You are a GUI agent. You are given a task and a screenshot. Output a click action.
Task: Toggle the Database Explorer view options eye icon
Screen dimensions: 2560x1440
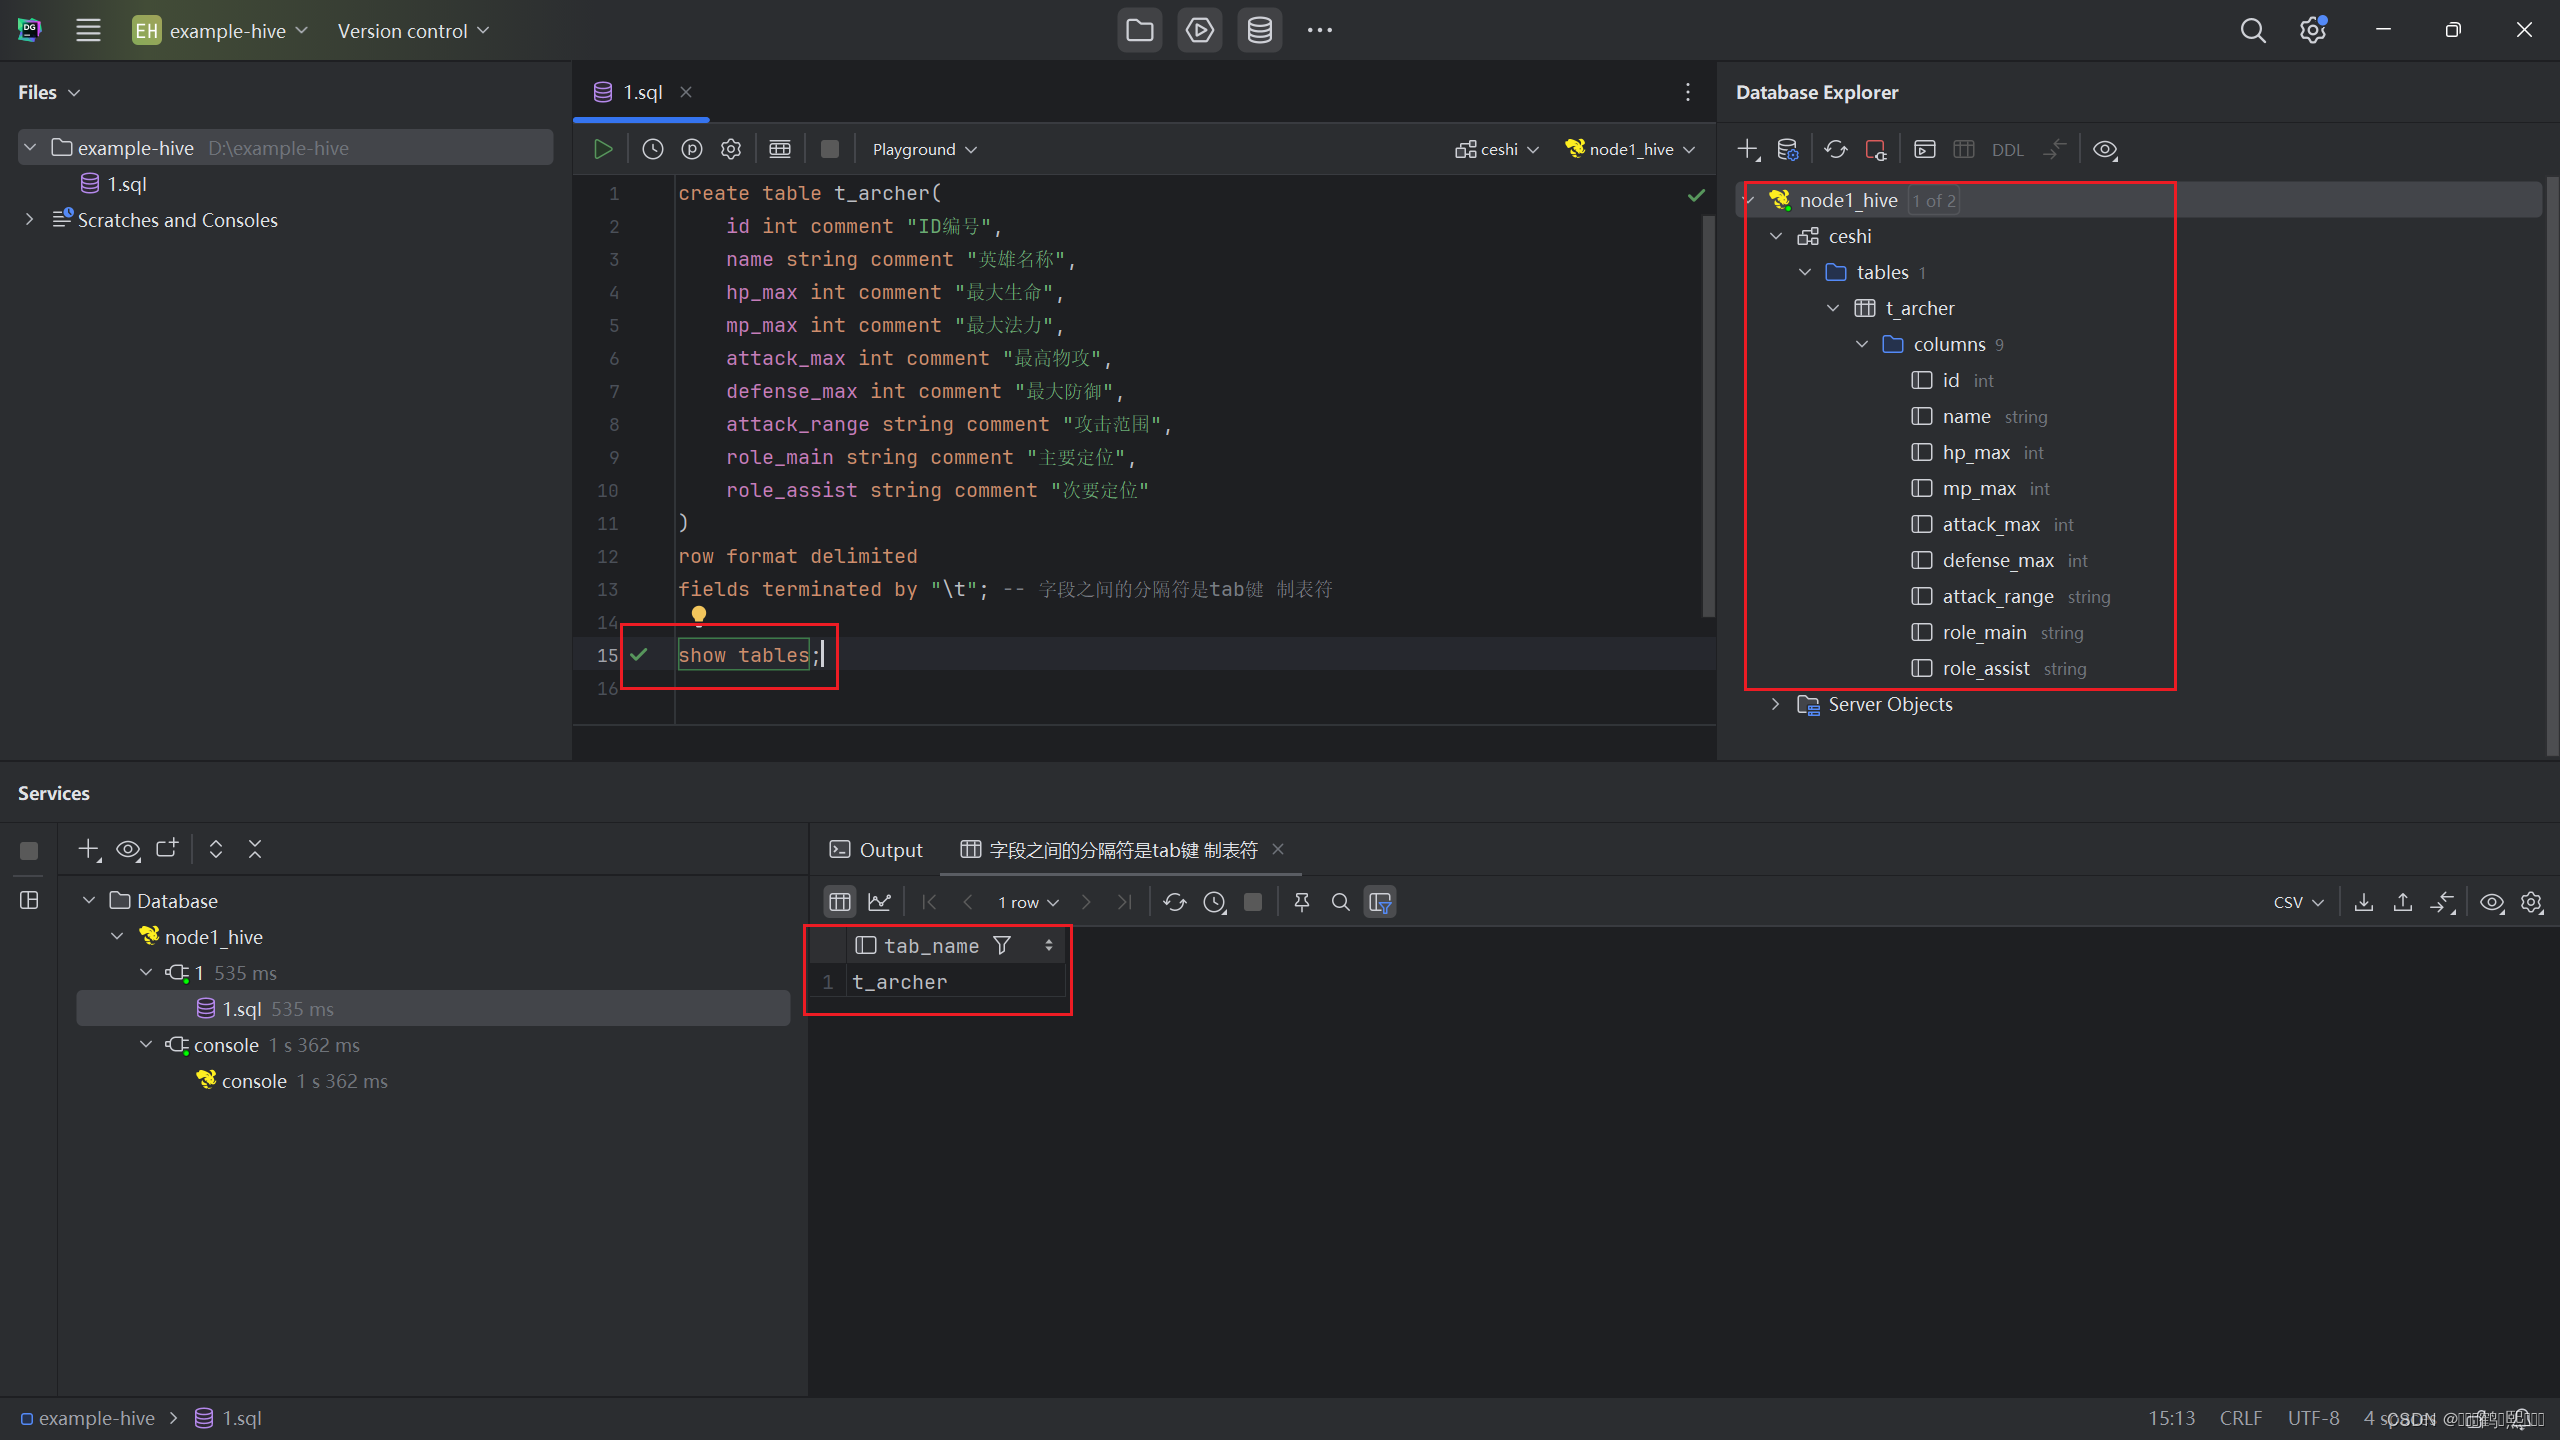(2104, 149)
